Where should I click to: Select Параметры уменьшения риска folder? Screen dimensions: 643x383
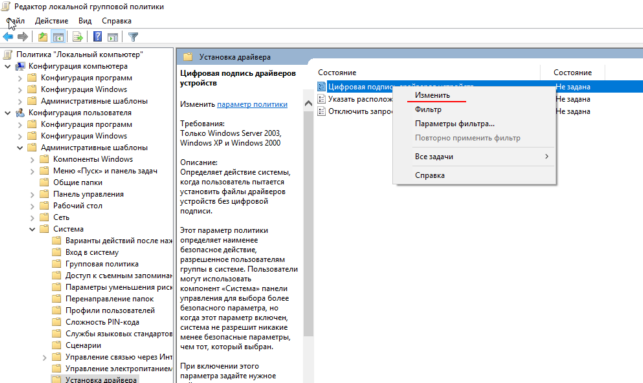click(119, 287)
